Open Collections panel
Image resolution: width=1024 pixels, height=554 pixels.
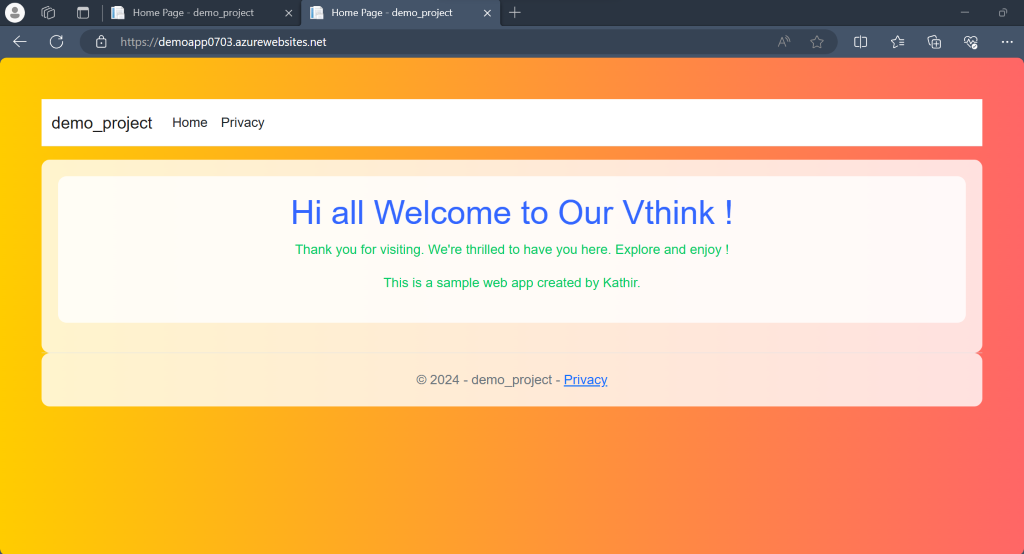pyautogui.click(x=934, y=42)
